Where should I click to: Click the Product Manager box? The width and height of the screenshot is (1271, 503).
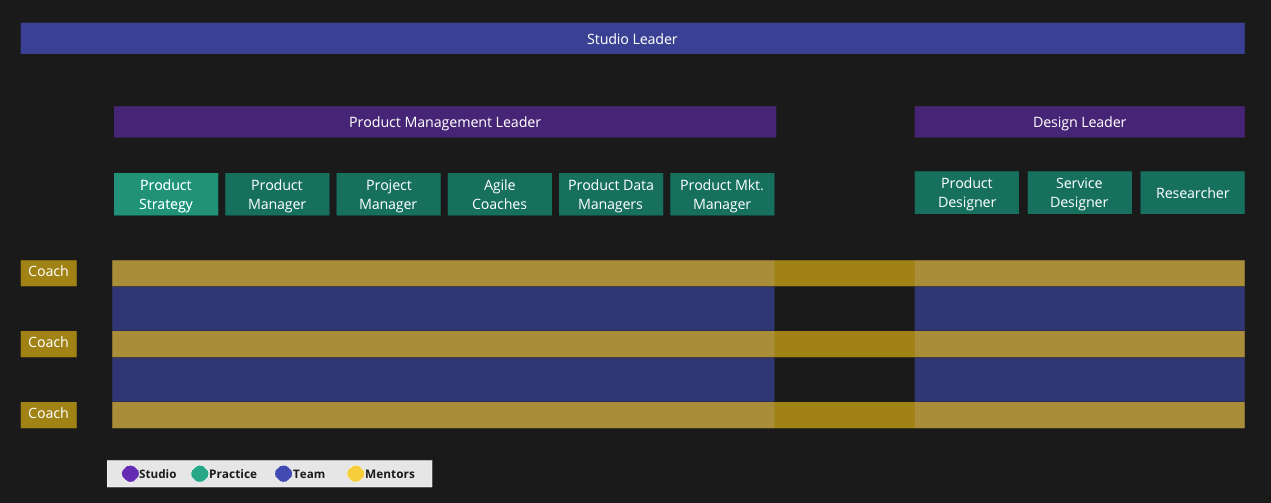(x=277, y=195)
